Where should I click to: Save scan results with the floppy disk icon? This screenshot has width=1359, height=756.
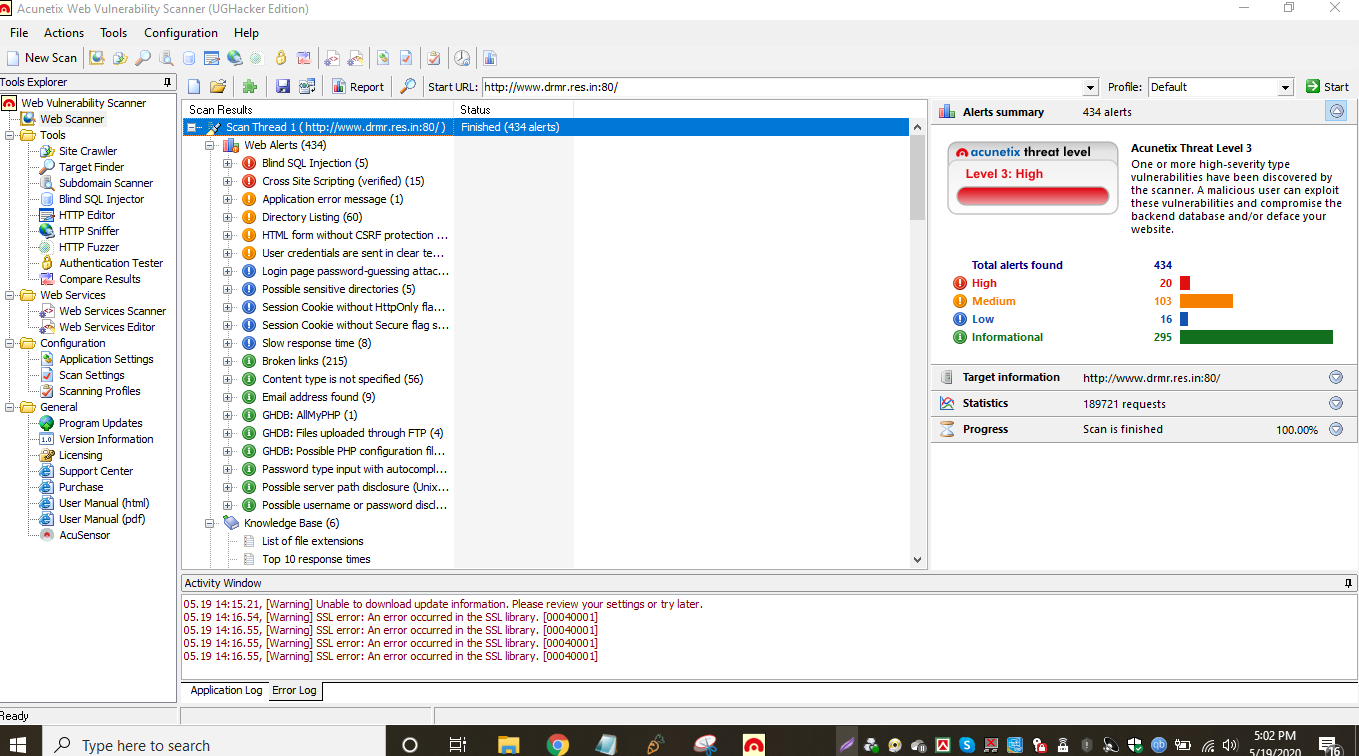[x=283, y=87]
